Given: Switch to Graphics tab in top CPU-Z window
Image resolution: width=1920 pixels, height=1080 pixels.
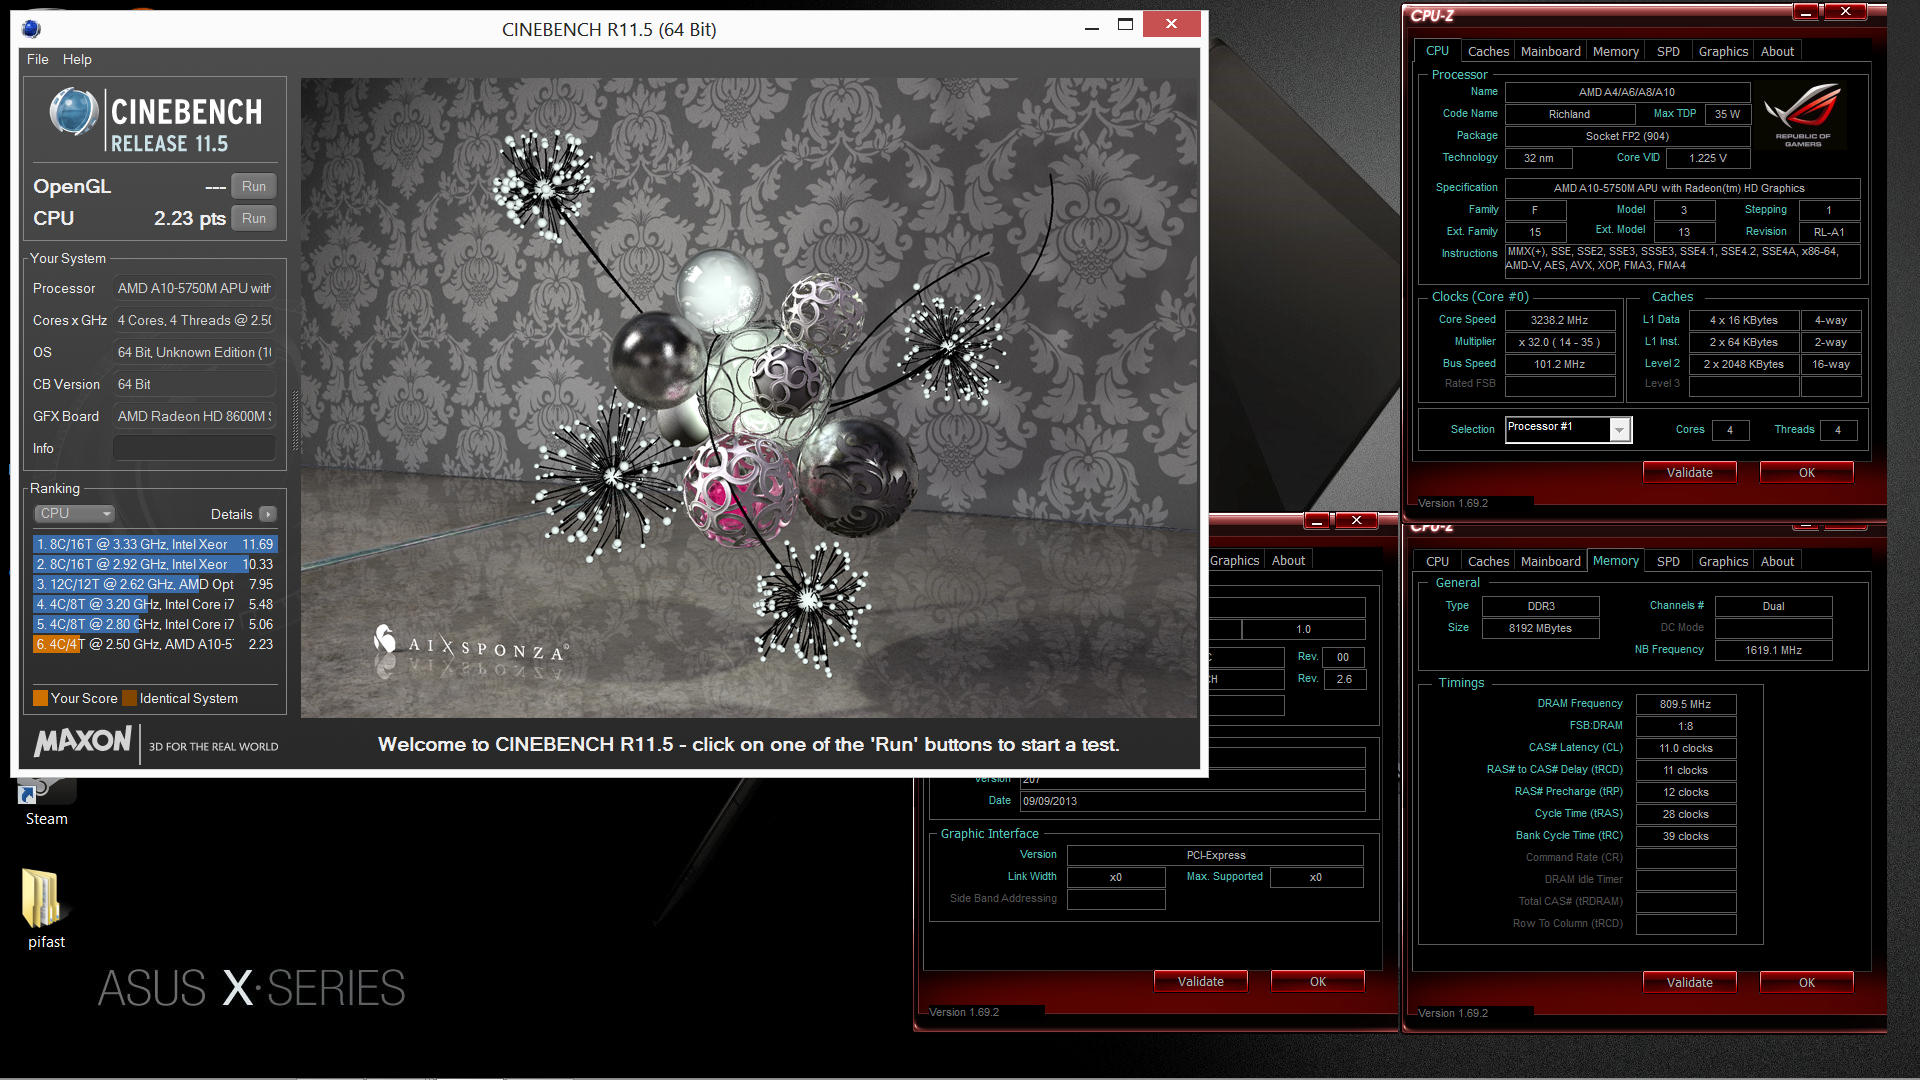Looking at the screenshot, I should coord(1723,51).
